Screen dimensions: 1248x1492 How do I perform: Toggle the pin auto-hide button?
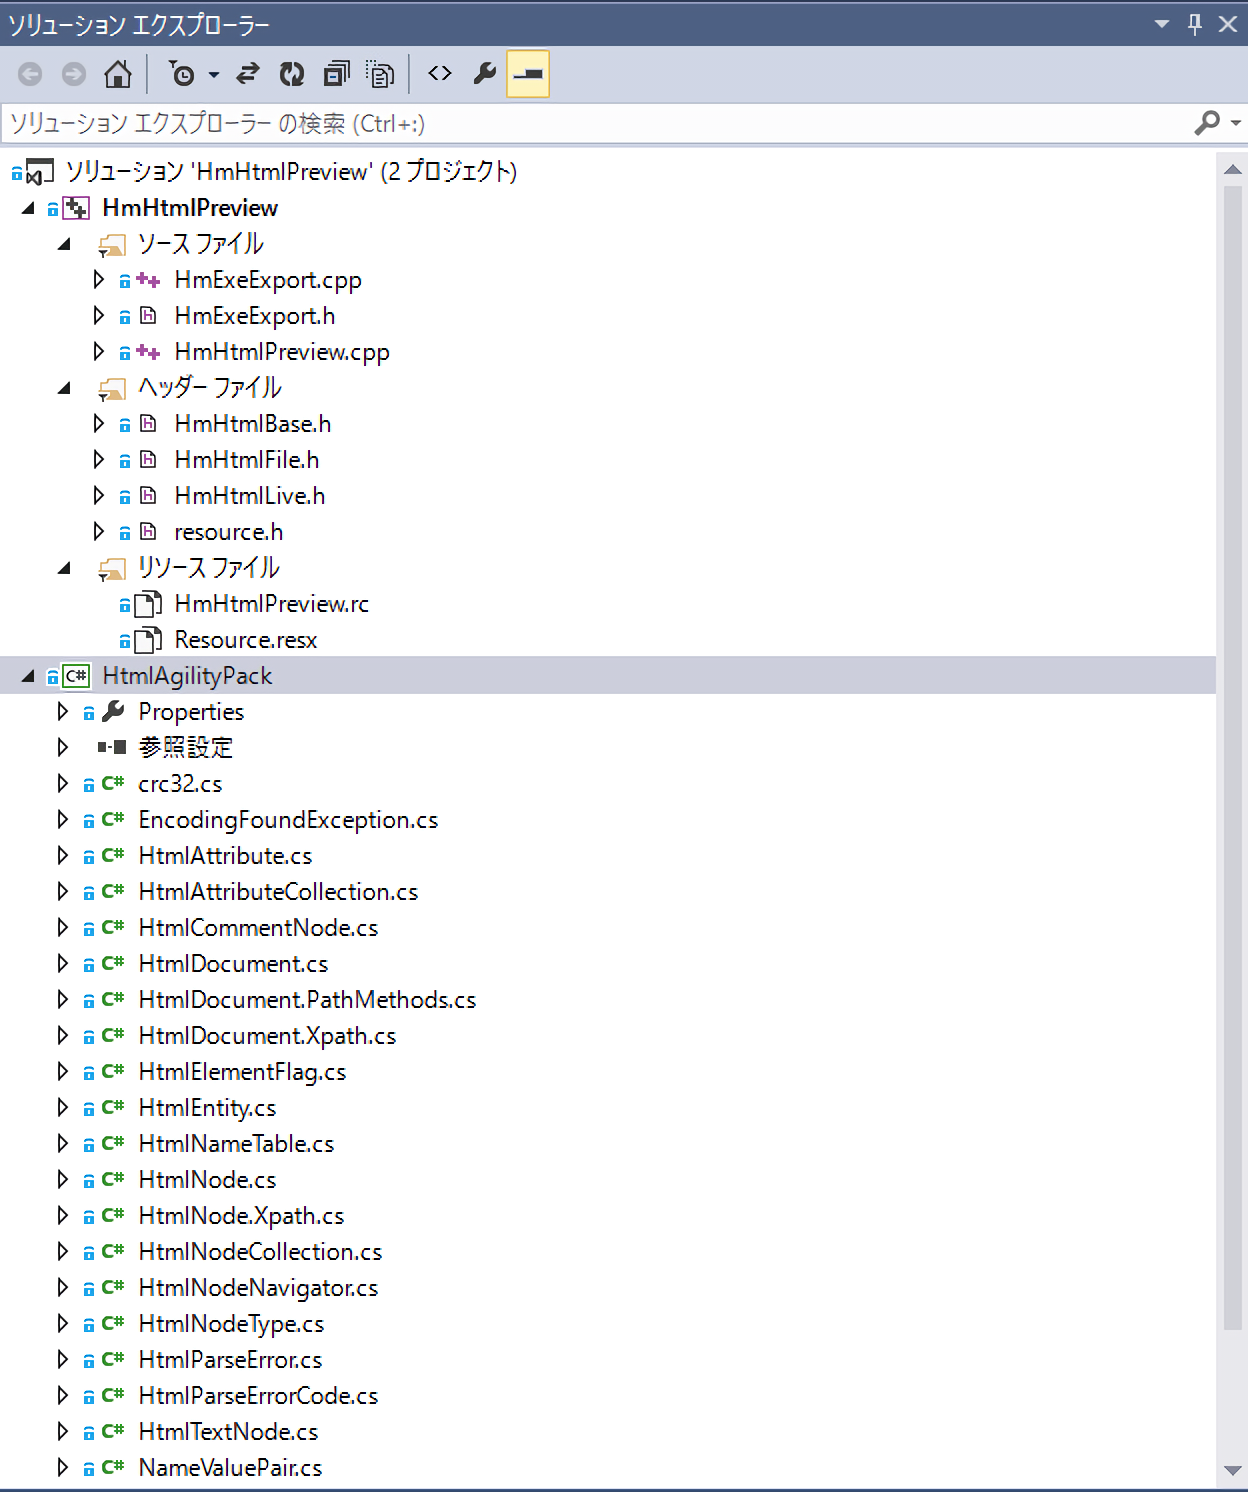[x=1195, y=24]
